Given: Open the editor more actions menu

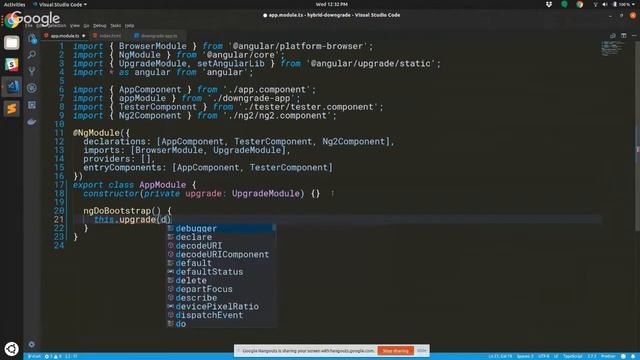Looking at the screenshot, I should (634, 36).
